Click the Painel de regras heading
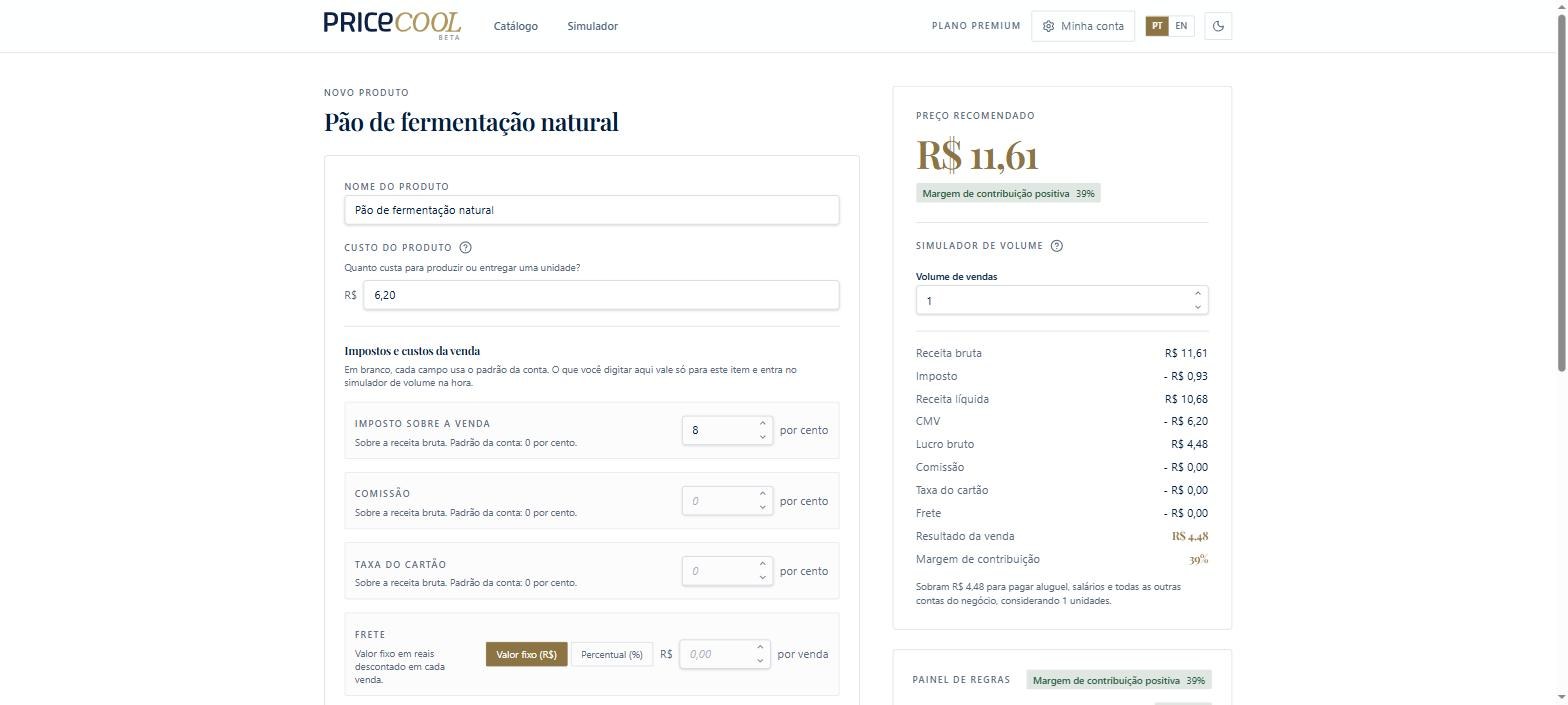1568x705 pixels. coord(961,680)
